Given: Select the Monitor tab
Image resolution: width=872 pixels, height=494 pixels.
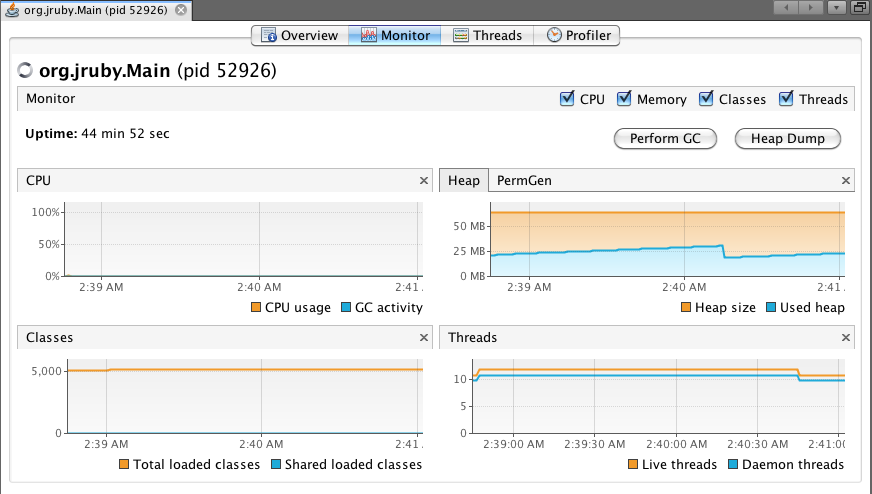Looking at the screenshot, I should click(x=395, y=36).
